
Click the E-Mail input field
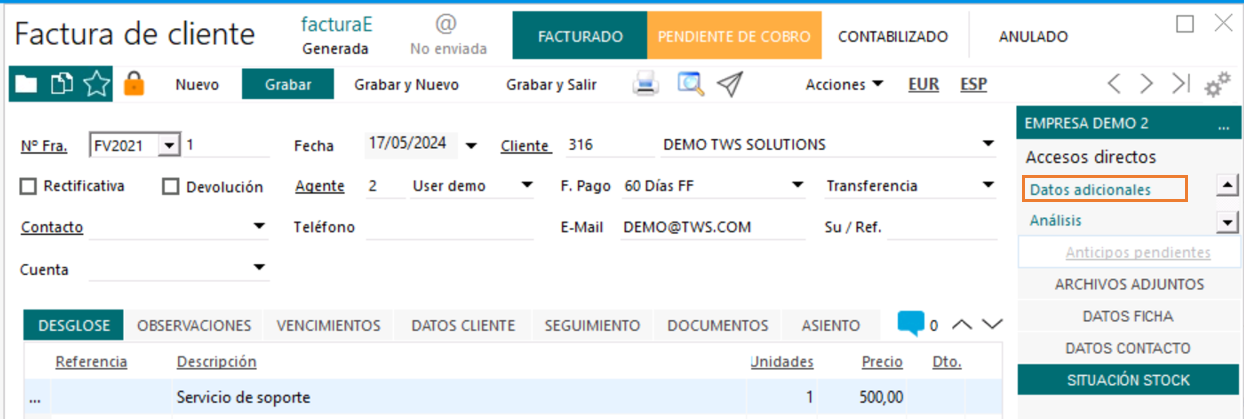click(x=710, y=228)
